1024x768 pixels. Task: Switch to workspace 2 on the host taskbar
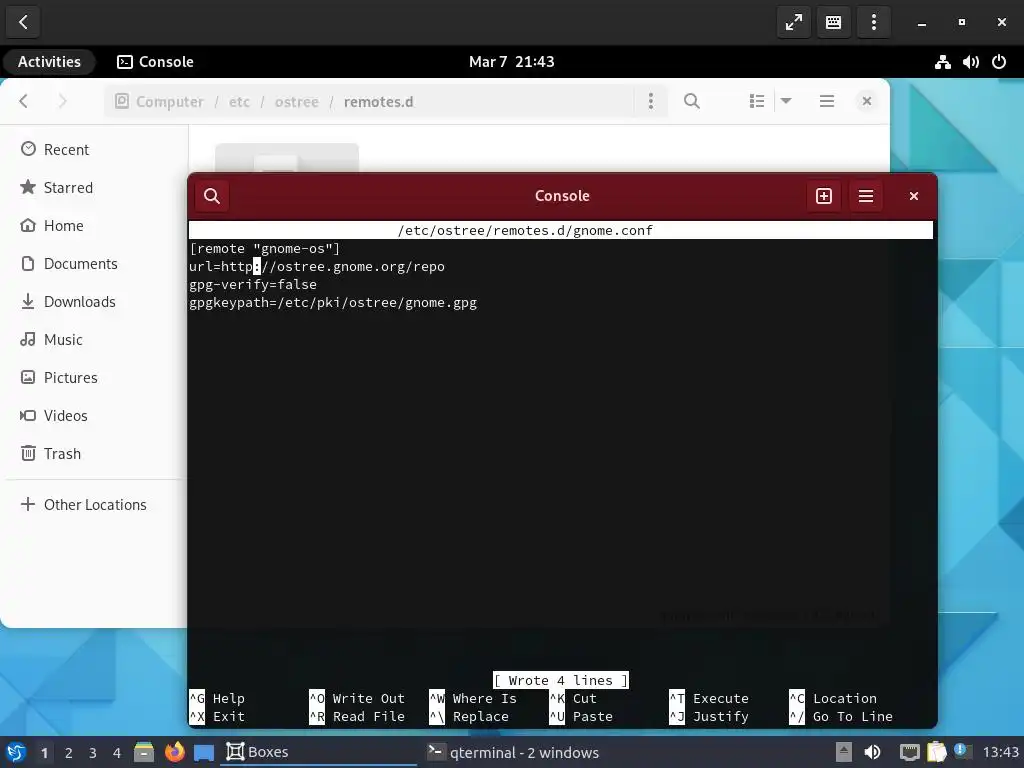(69, 753)
